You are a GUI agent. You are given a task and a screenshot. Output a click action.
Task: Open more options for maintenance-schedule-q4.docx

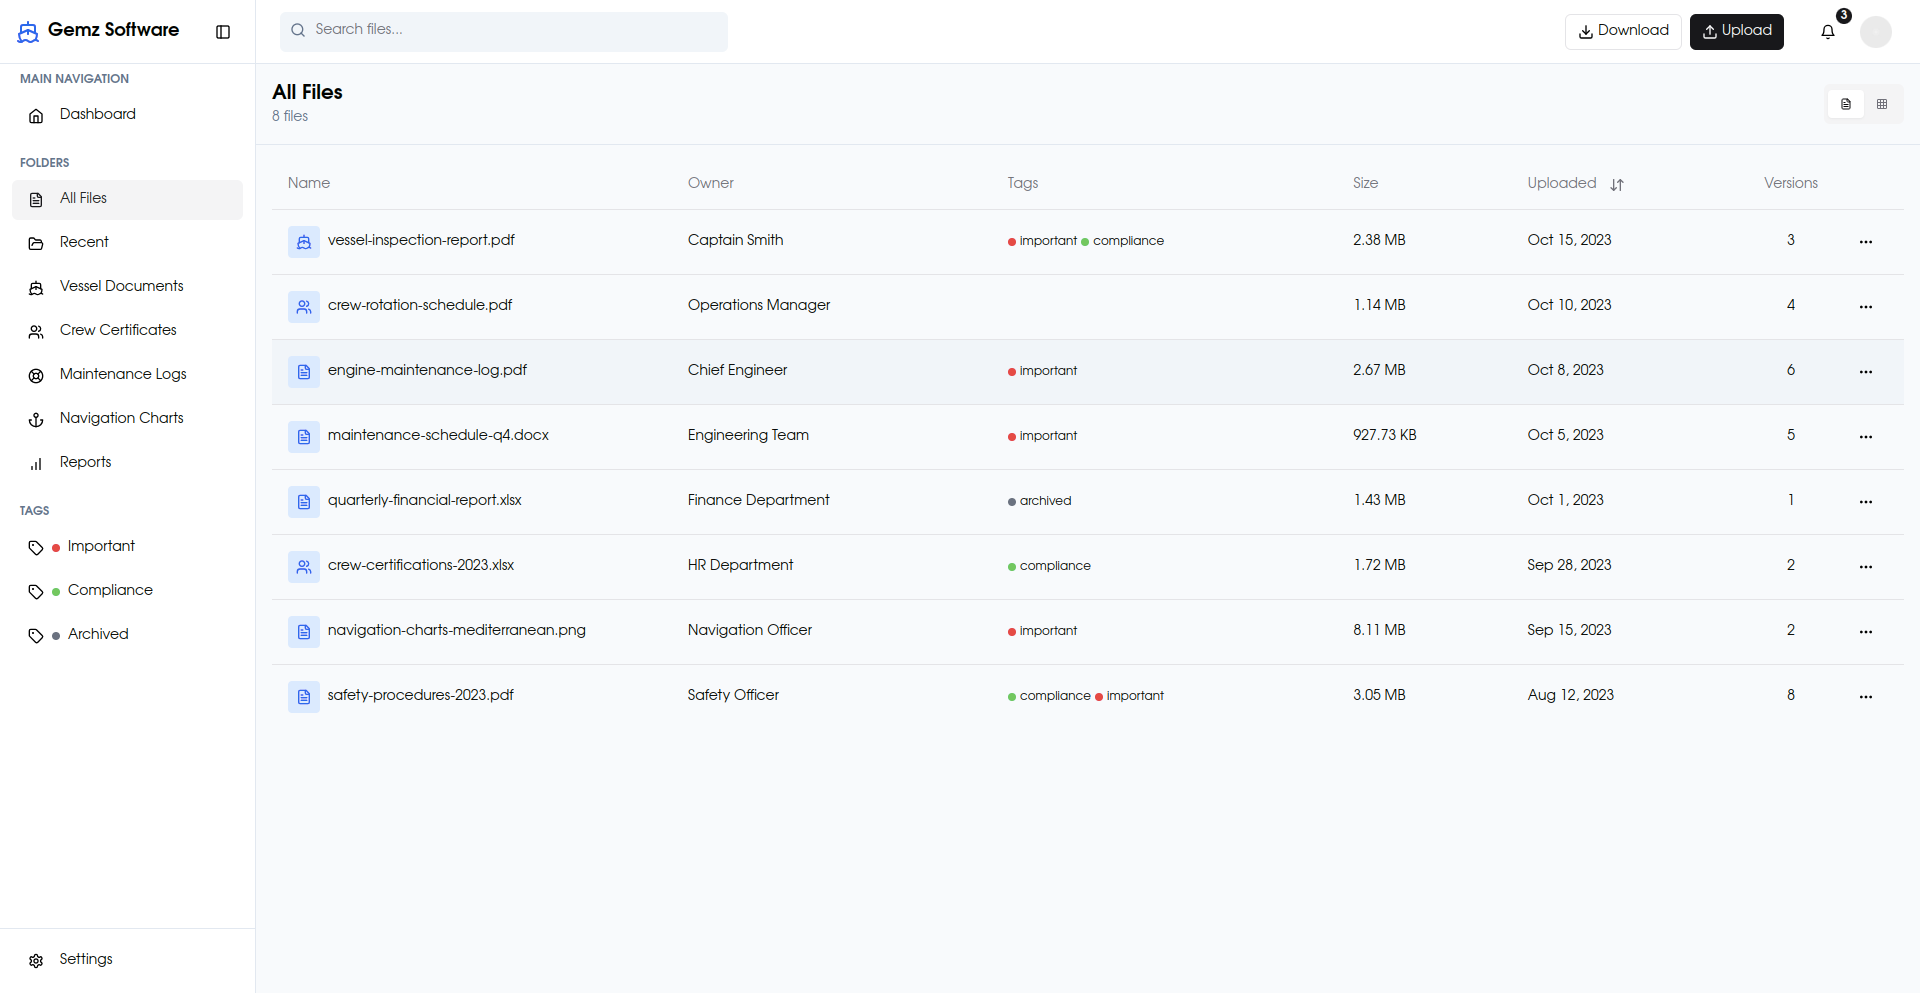pos(1866,437)
